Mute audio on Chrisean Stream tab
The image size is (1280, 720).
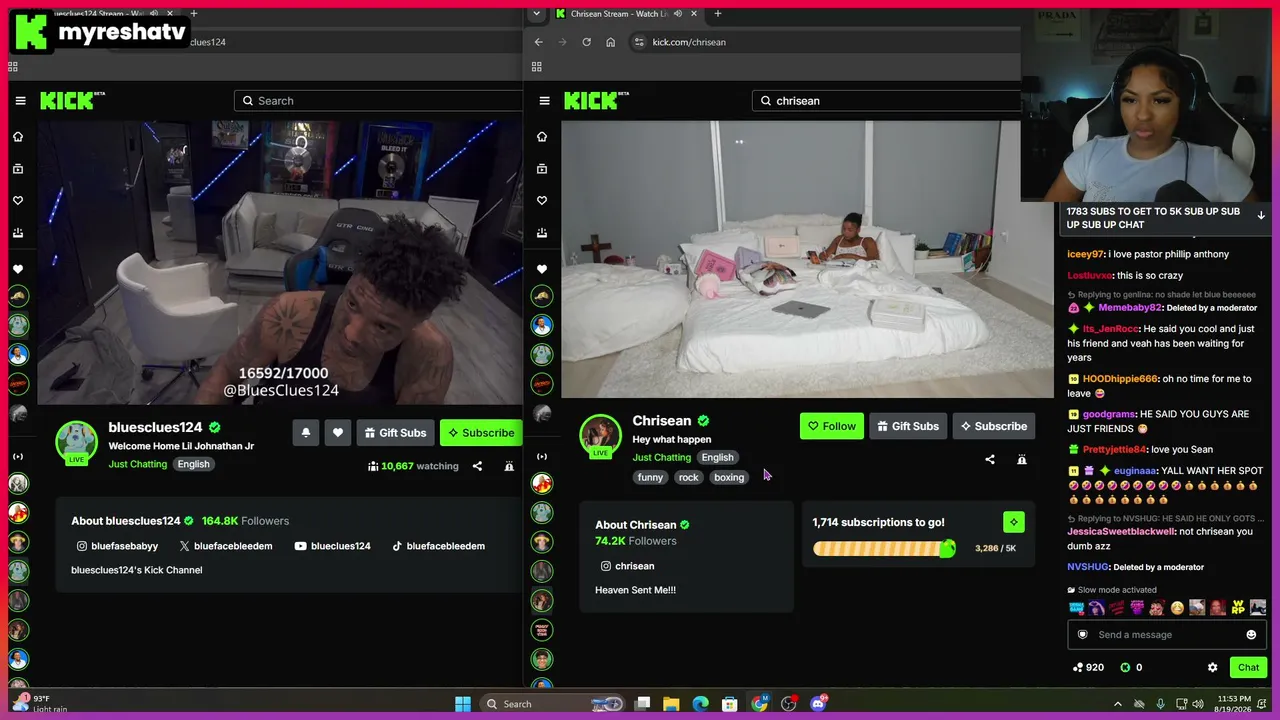pos(679,14)
